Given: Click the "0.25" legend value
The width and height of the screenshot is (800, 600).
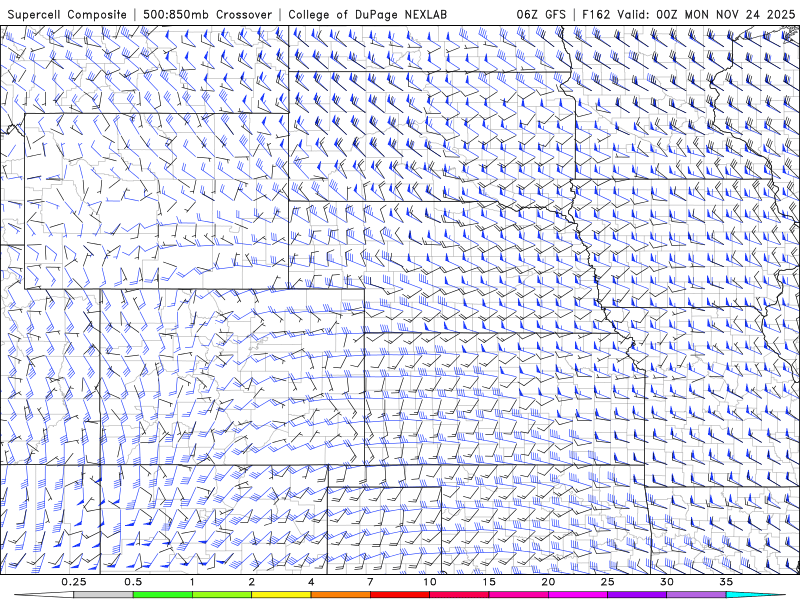Looking at the screenshot, I should point(74,582).
